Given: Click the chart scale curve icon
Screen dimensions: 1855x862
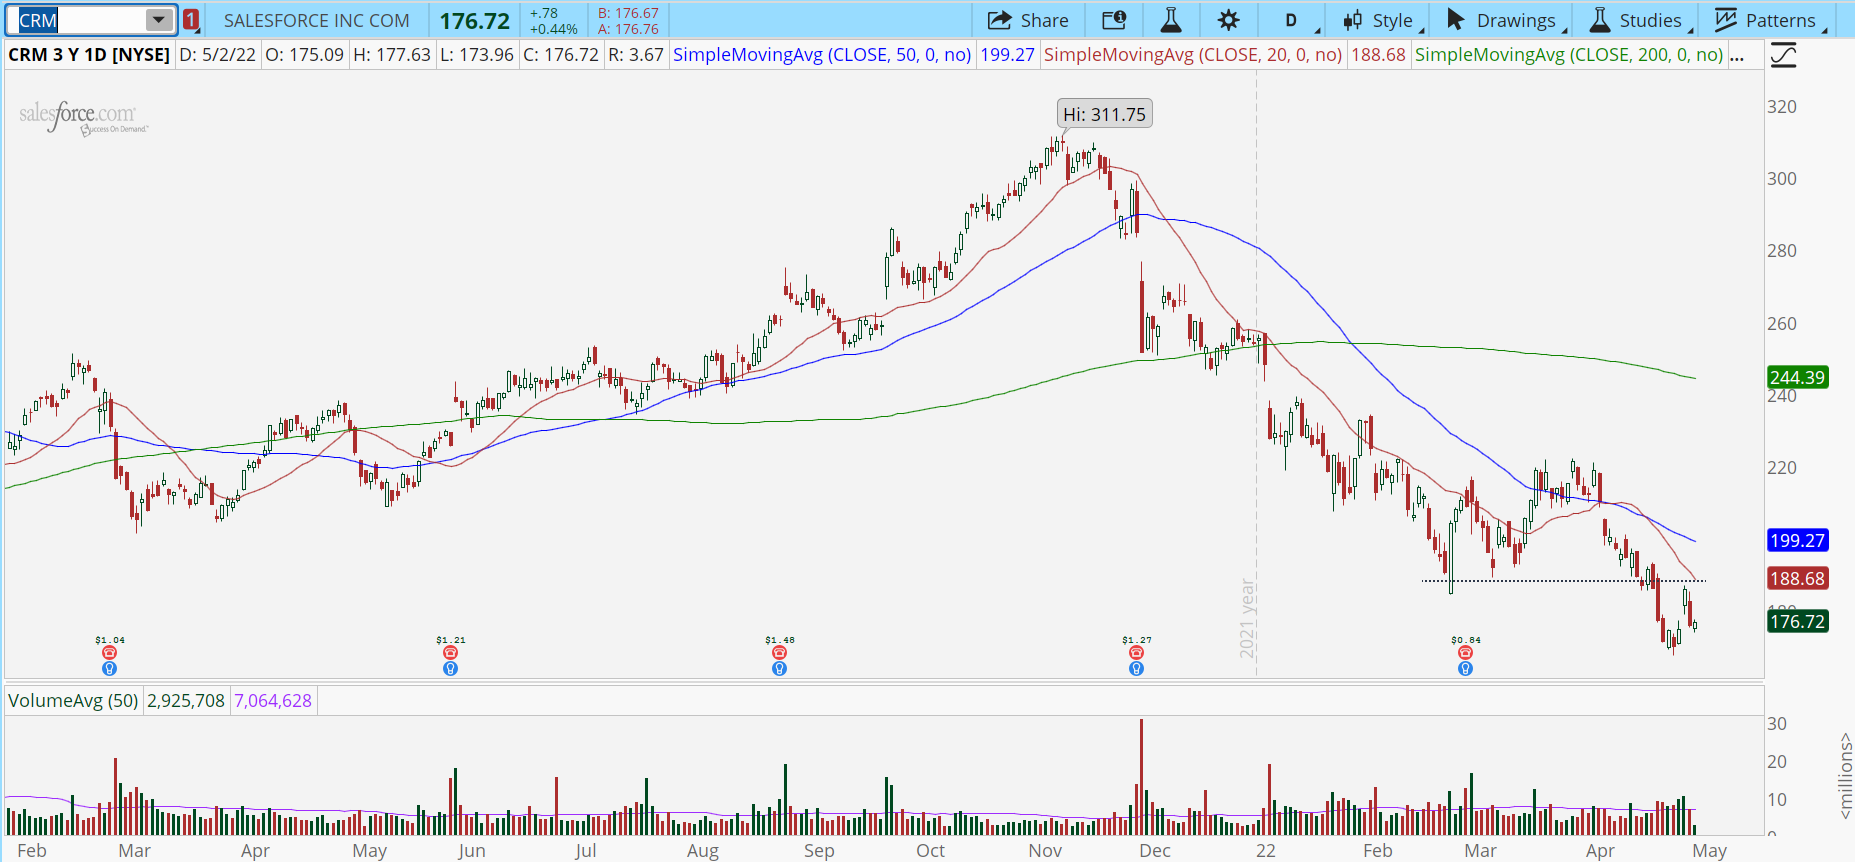Looking at the screenshot, I should [x=1783, y=55].
